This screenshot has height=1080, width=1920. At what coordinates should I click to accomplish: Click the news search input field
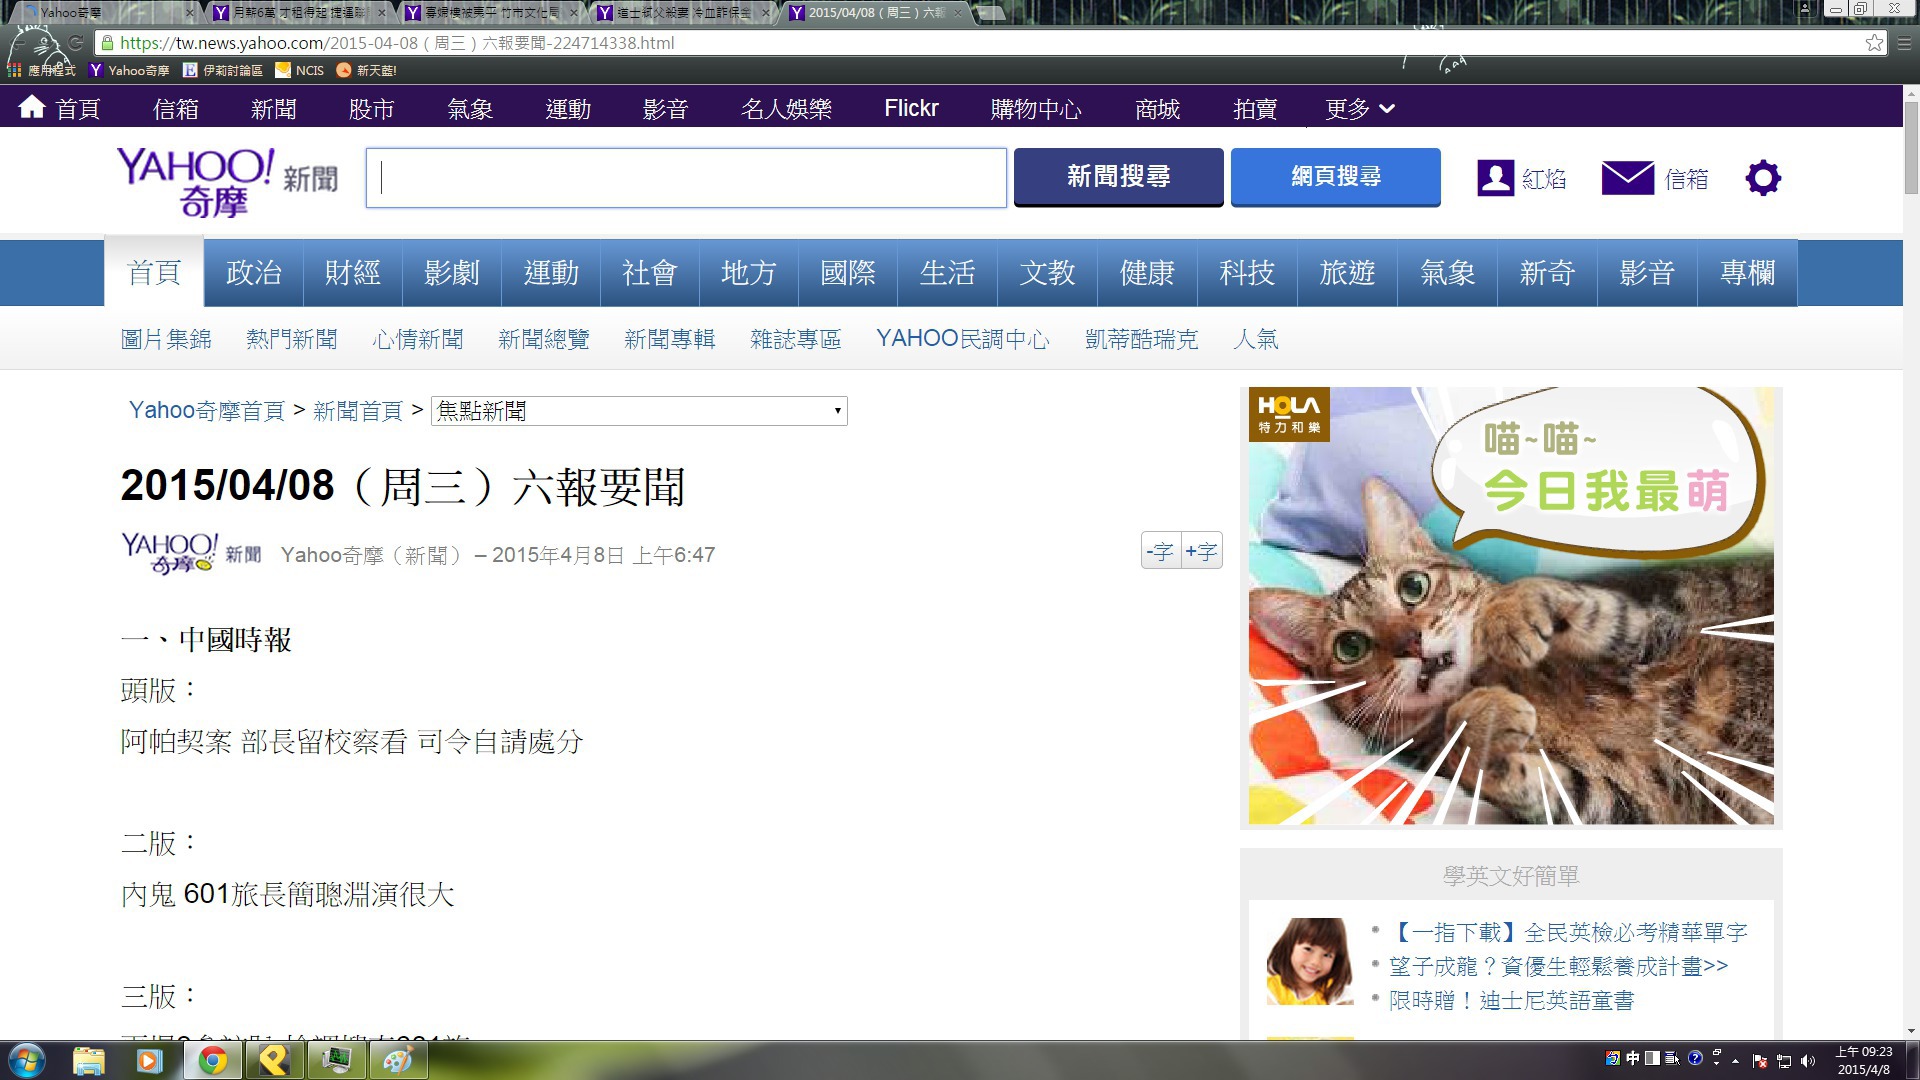coord(686,178)
